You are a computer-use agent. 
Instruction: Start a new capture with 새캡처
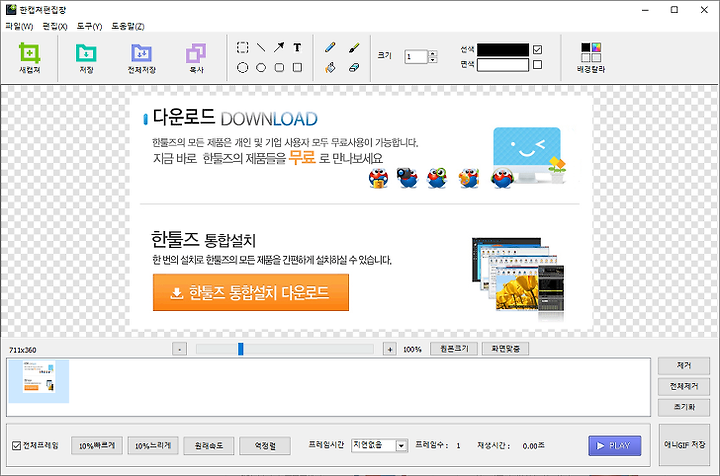point(29,57)
